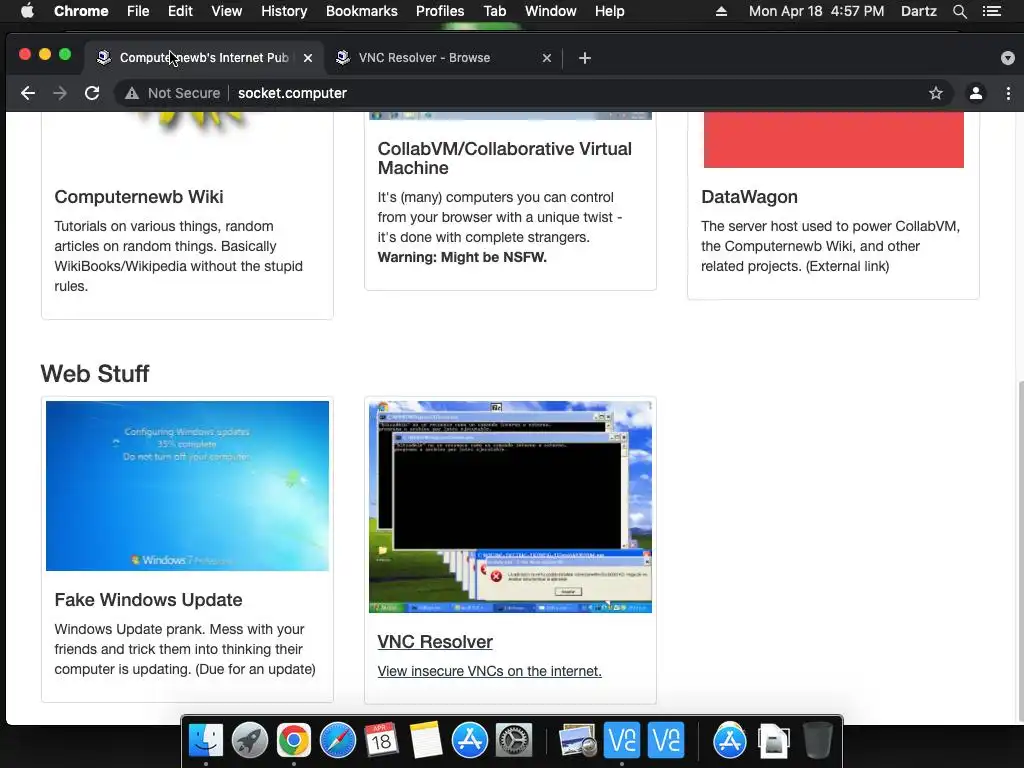
Task: Open the App Store icon beside Notes
Action: pos(470,741)
